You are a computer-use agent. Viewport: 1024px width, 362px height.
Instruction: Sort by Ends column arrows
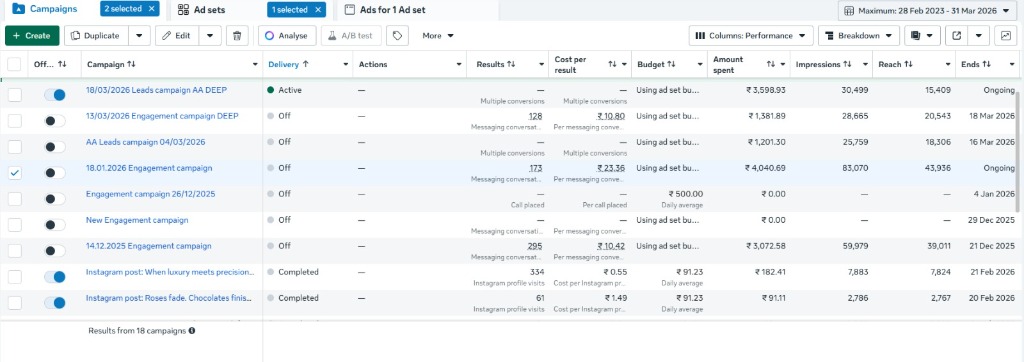click(x=986, y=64)
